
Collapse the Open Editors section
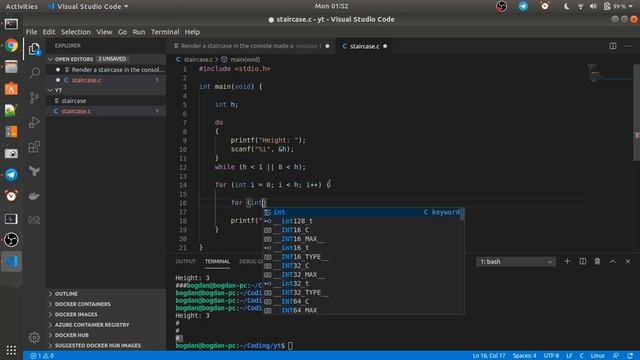point(106,59)
